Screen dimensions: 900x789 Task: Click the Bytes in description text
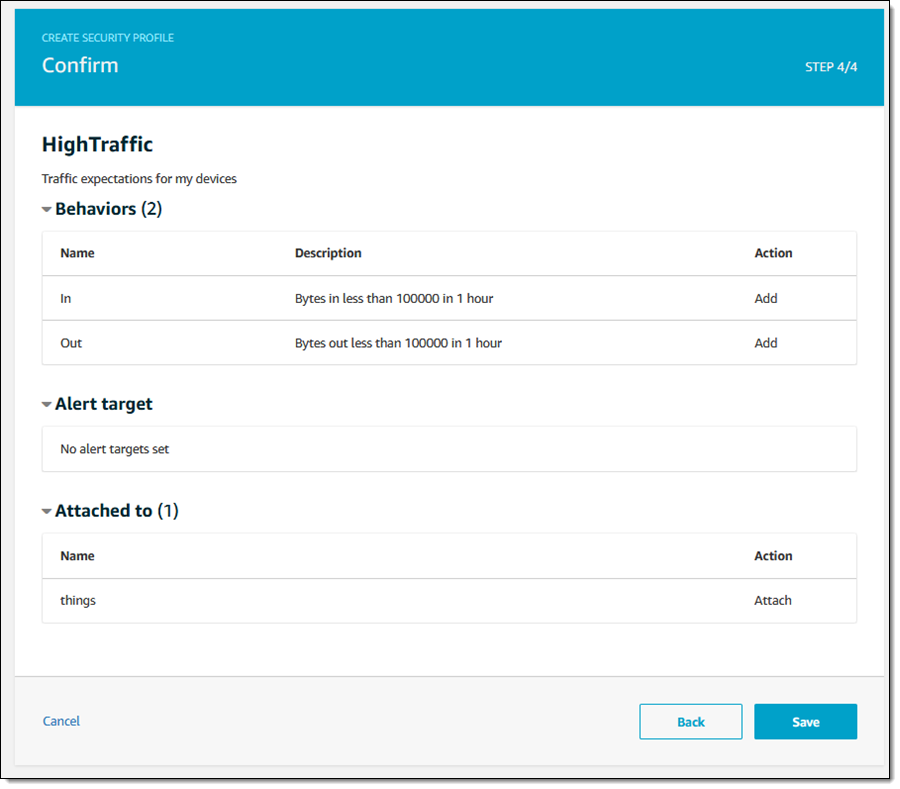point(394,298)
